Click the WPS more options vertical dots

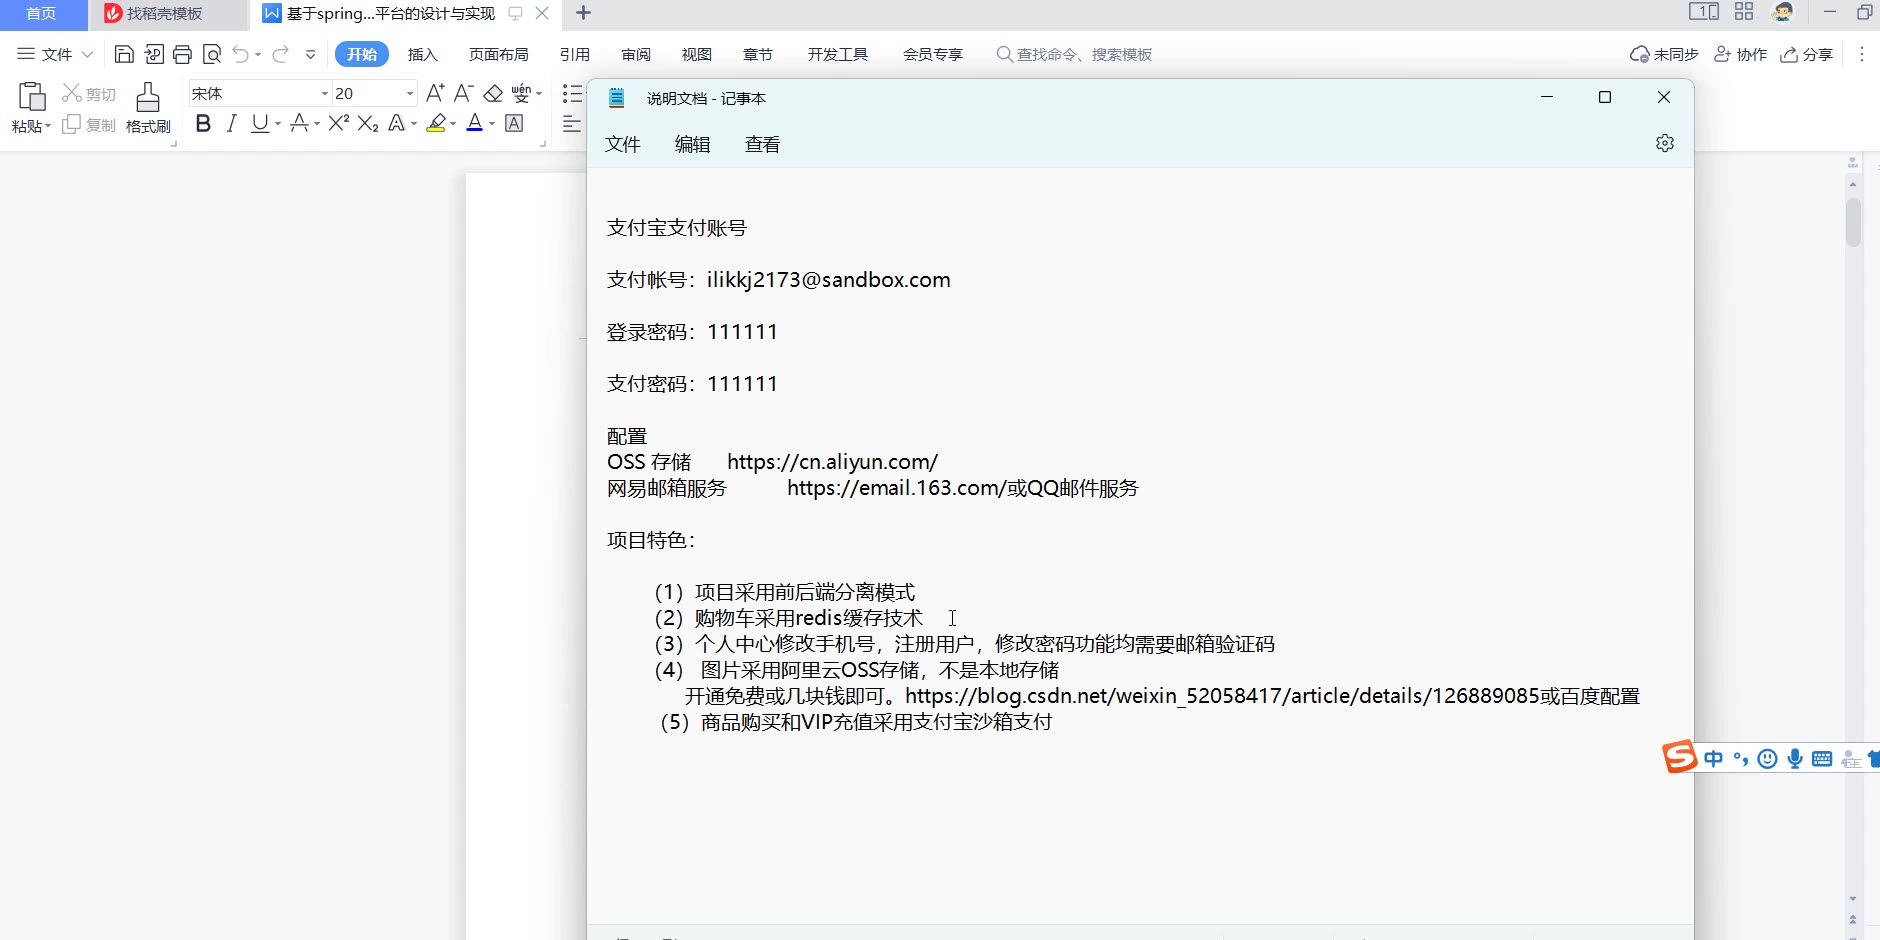1862,54
